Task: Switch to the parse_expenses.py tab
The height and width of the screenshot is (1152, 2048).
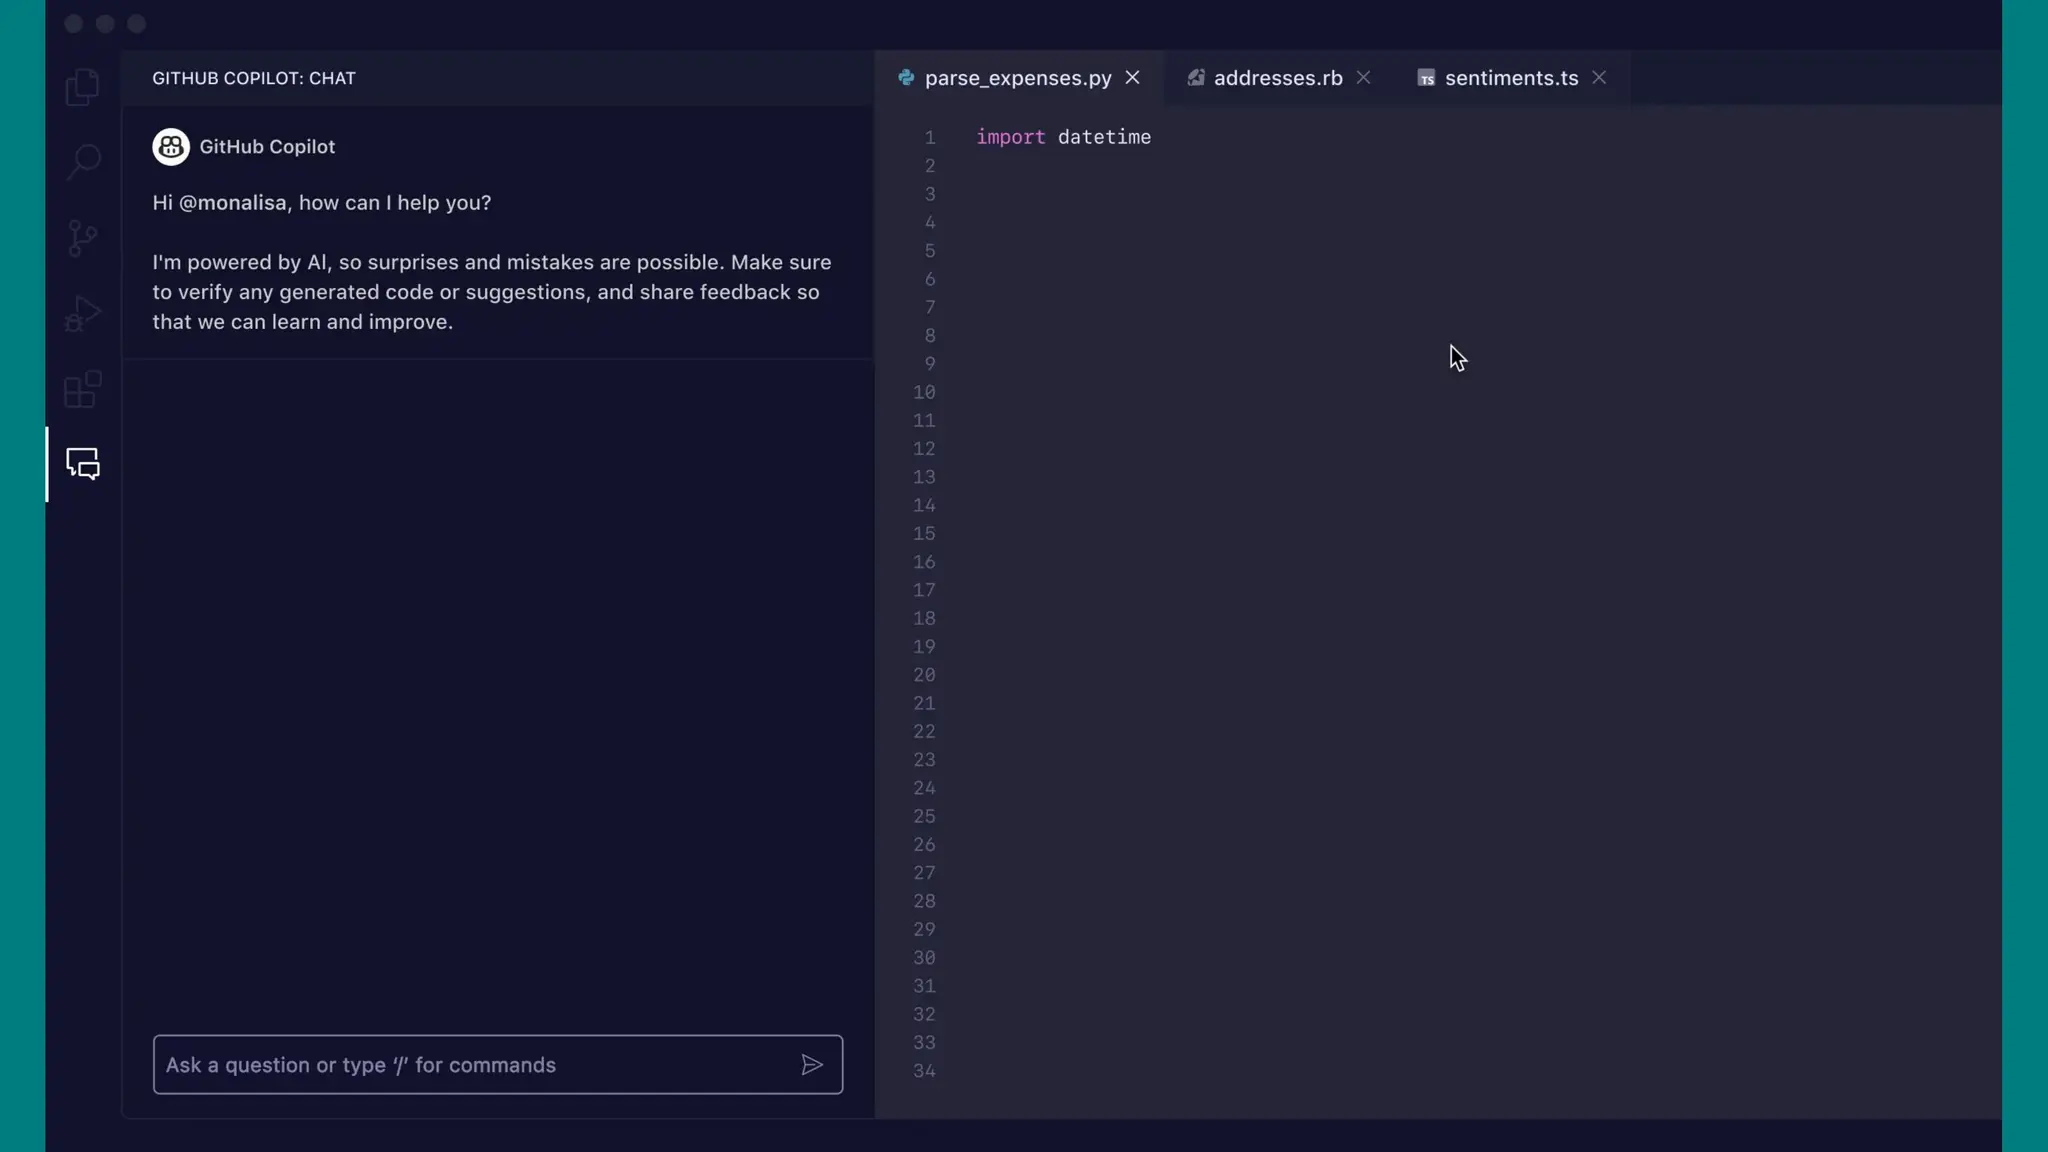Action: tap(1017, 78)
